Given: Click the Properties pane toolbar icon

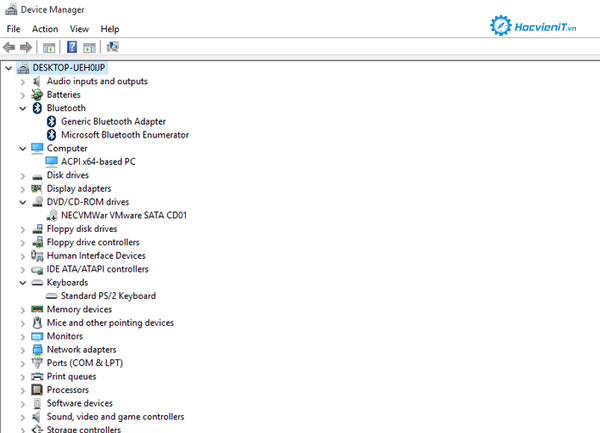Looking at the screenshot, I should click(49, 48).
